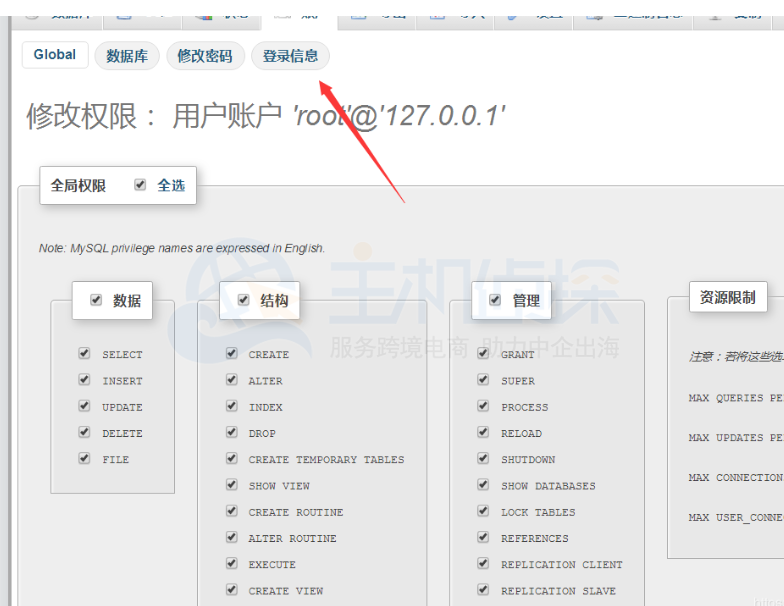Toggle the 结构 group checkbox
This screenshot has height=606, width=784.
(243, 300)
